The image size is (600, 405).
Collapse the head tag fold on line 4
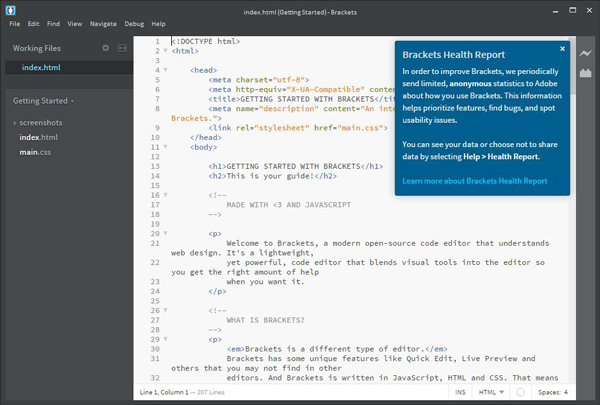point(166,70)
